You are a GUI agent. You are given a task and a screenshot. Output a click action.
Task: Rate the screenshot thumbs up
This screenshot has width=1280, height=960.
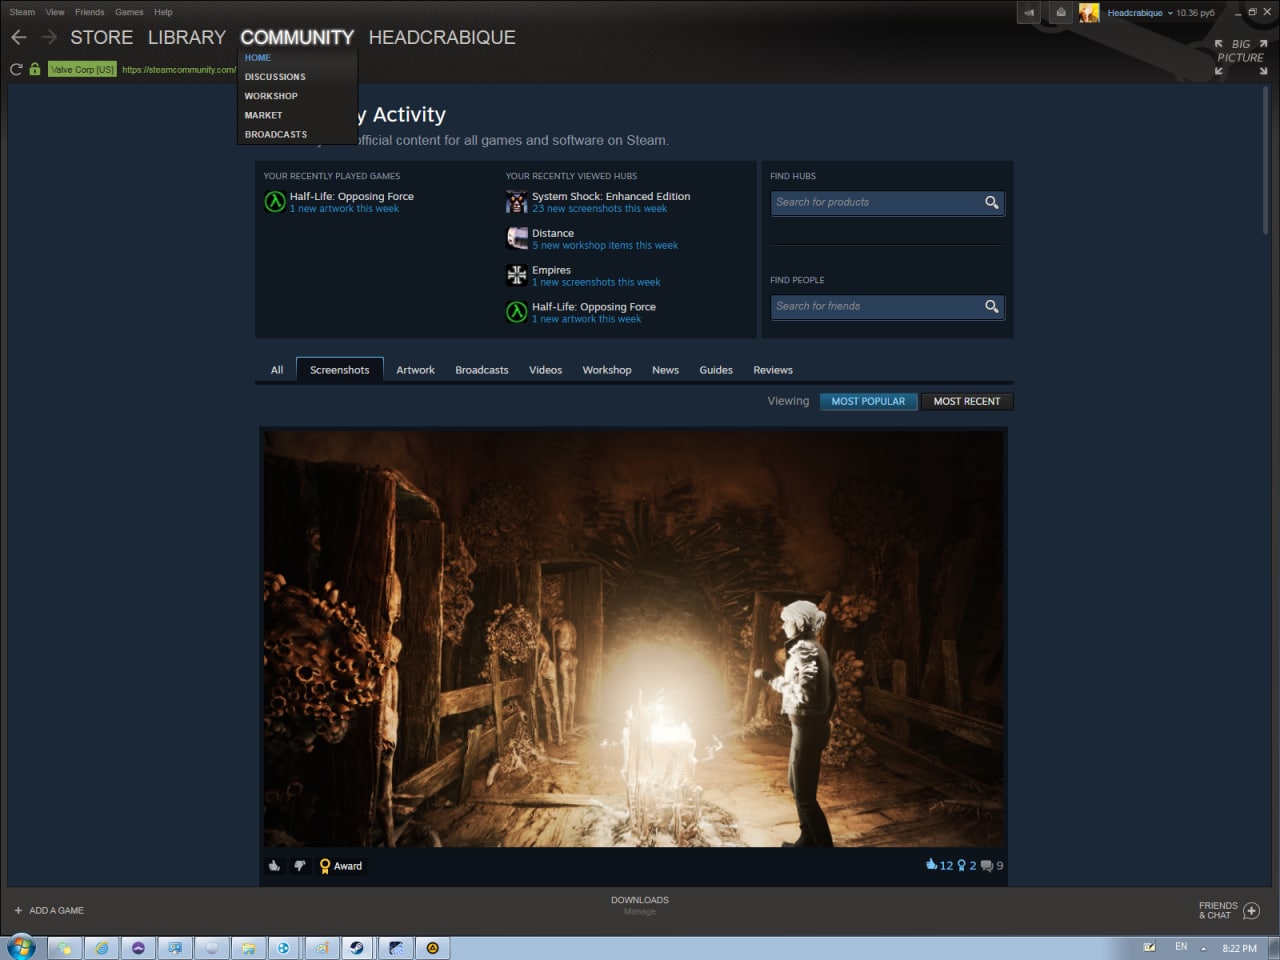274,866
